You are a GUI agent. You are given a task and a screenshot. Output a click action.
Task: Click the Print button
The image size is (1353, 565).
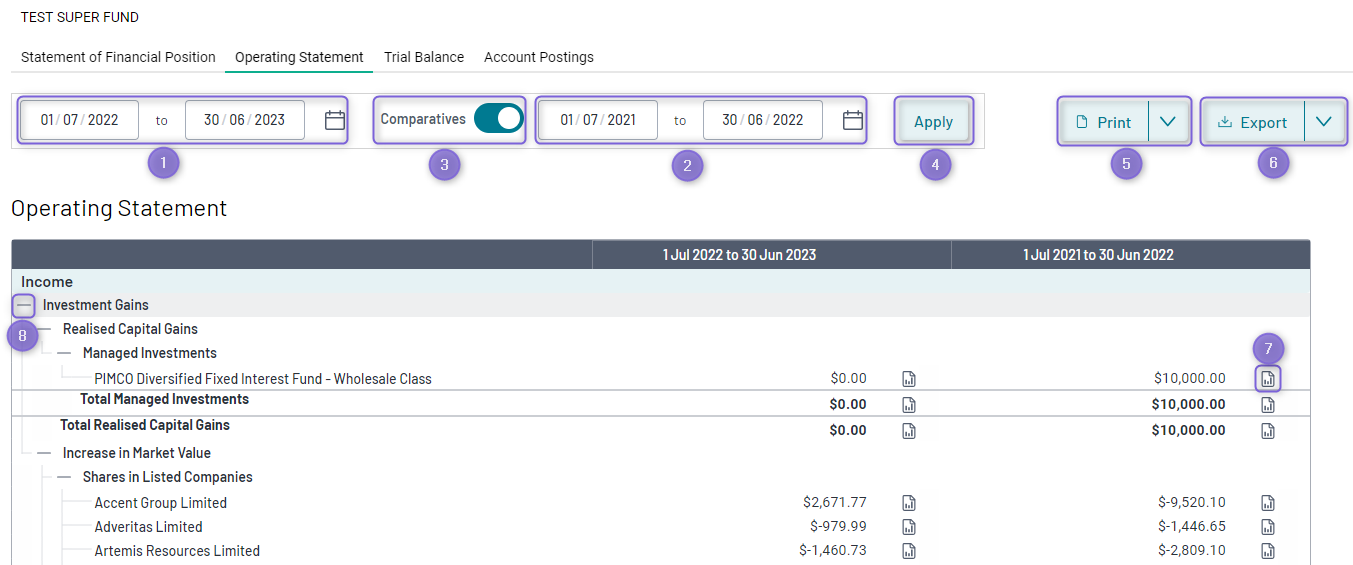click(1104, 122)
